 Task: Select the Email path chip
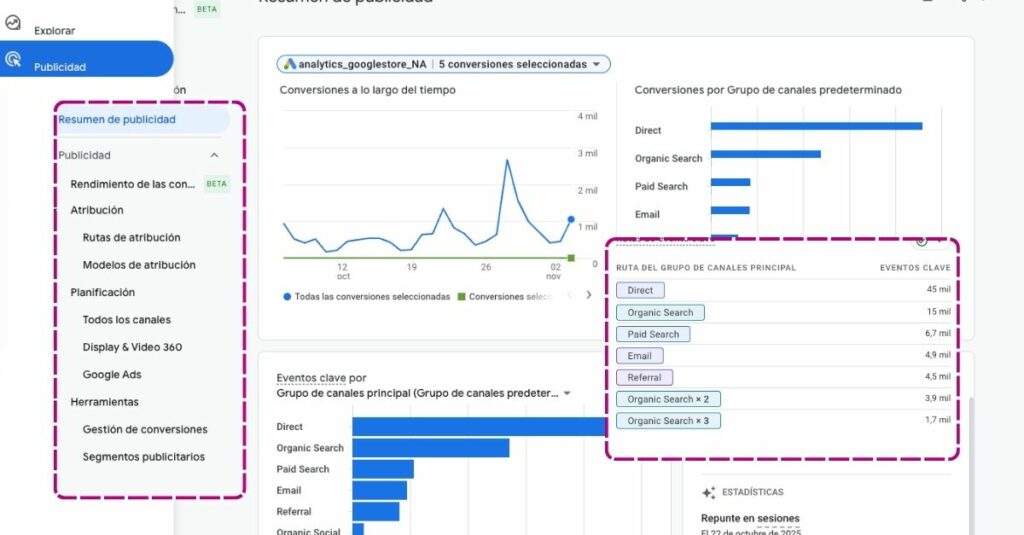639,356
